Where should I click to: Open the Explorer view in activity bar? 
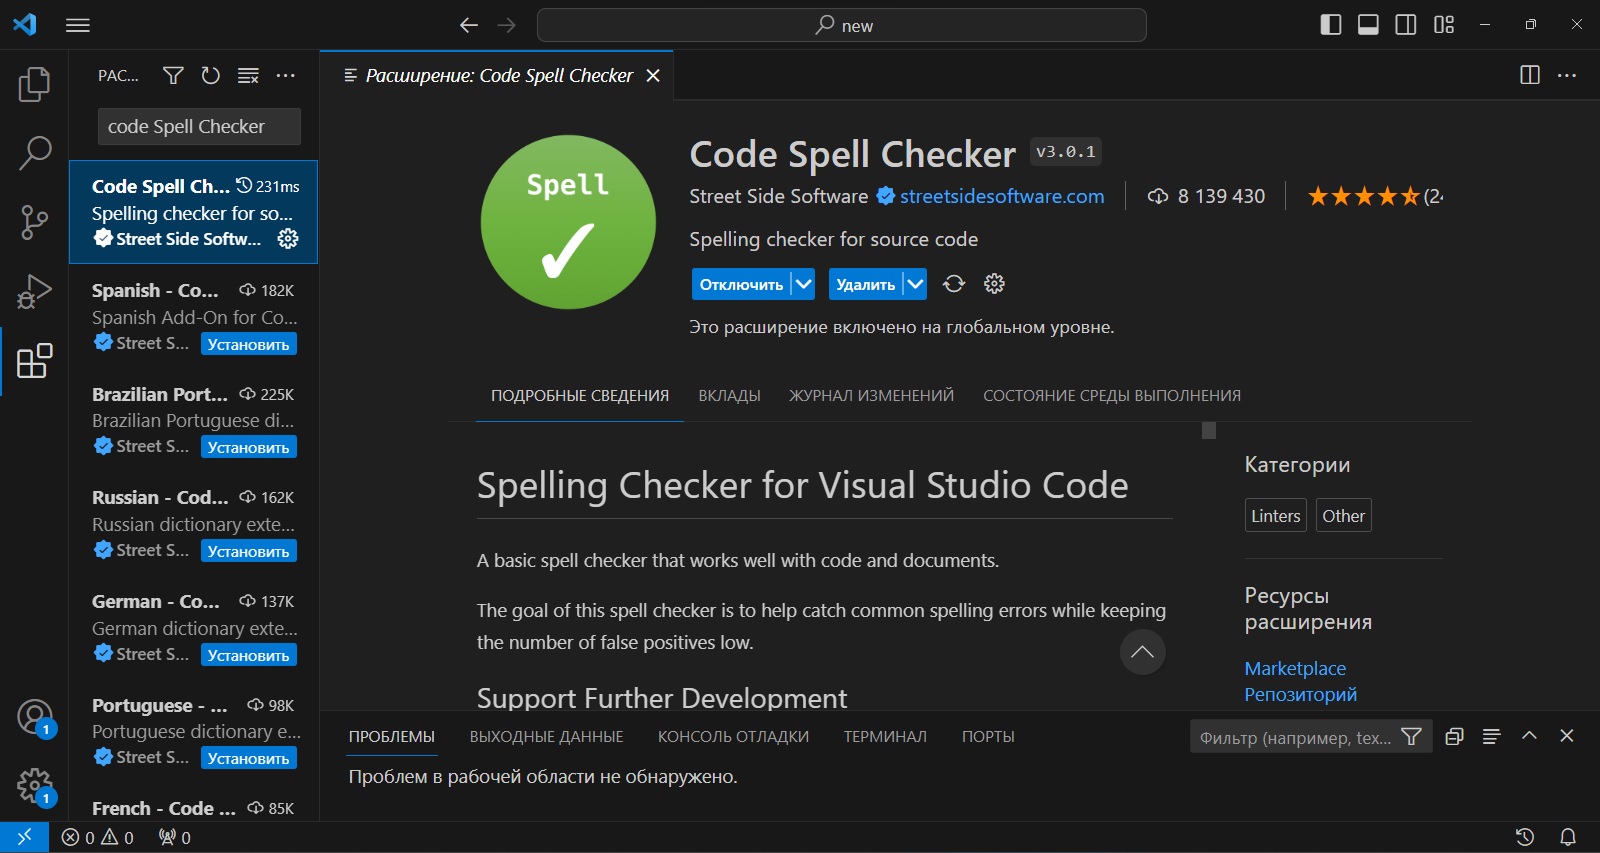(34, 85)
